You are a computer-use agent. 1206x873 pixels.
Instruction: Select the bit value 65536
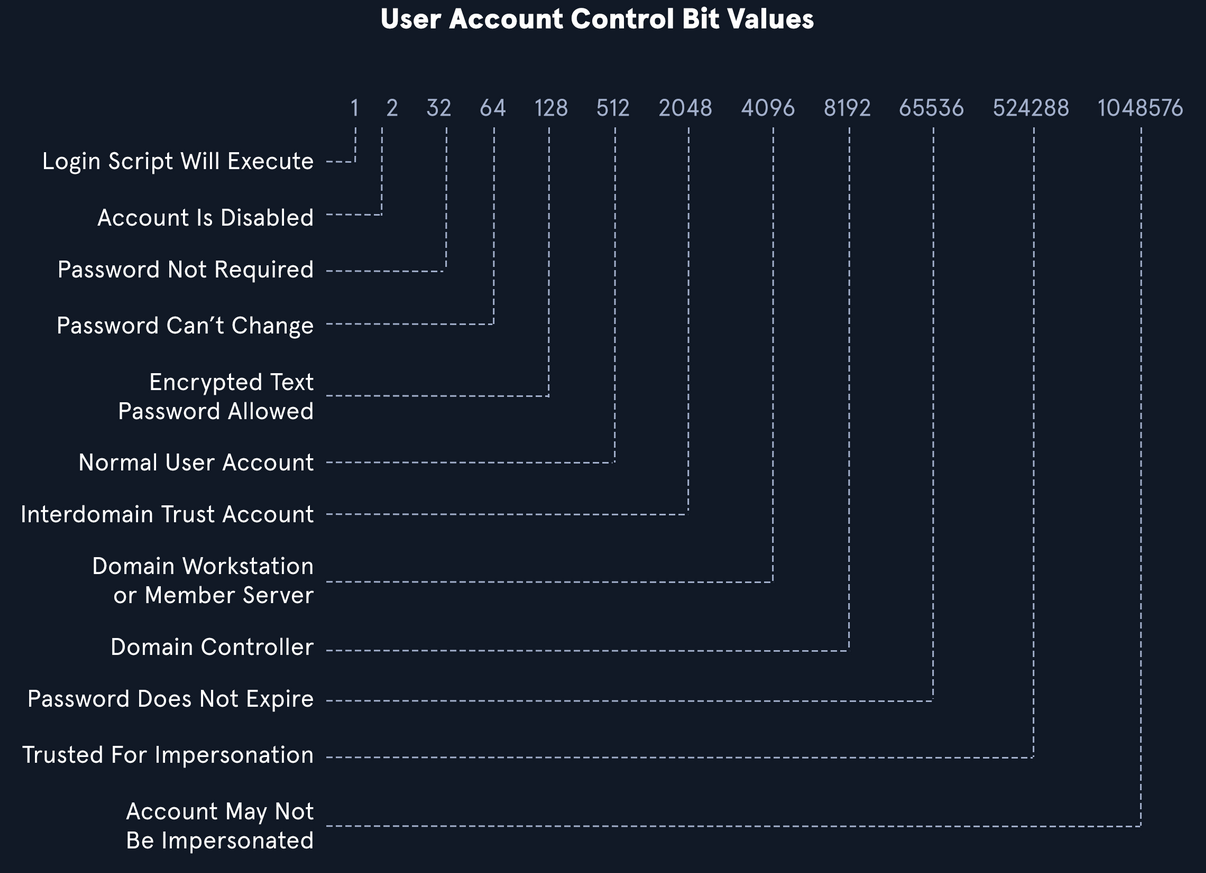point(931,108)
